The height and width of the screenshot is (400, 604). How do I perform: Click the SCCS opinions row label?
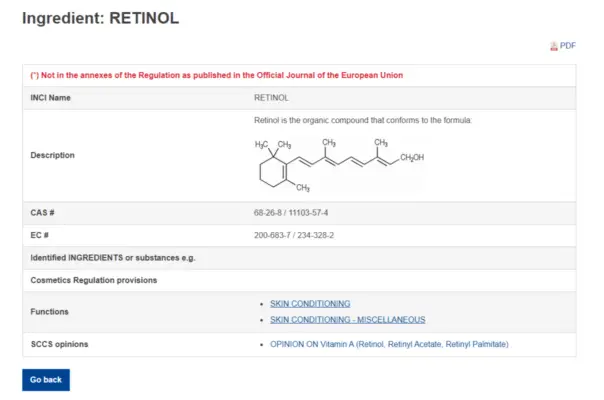point(59,345)
